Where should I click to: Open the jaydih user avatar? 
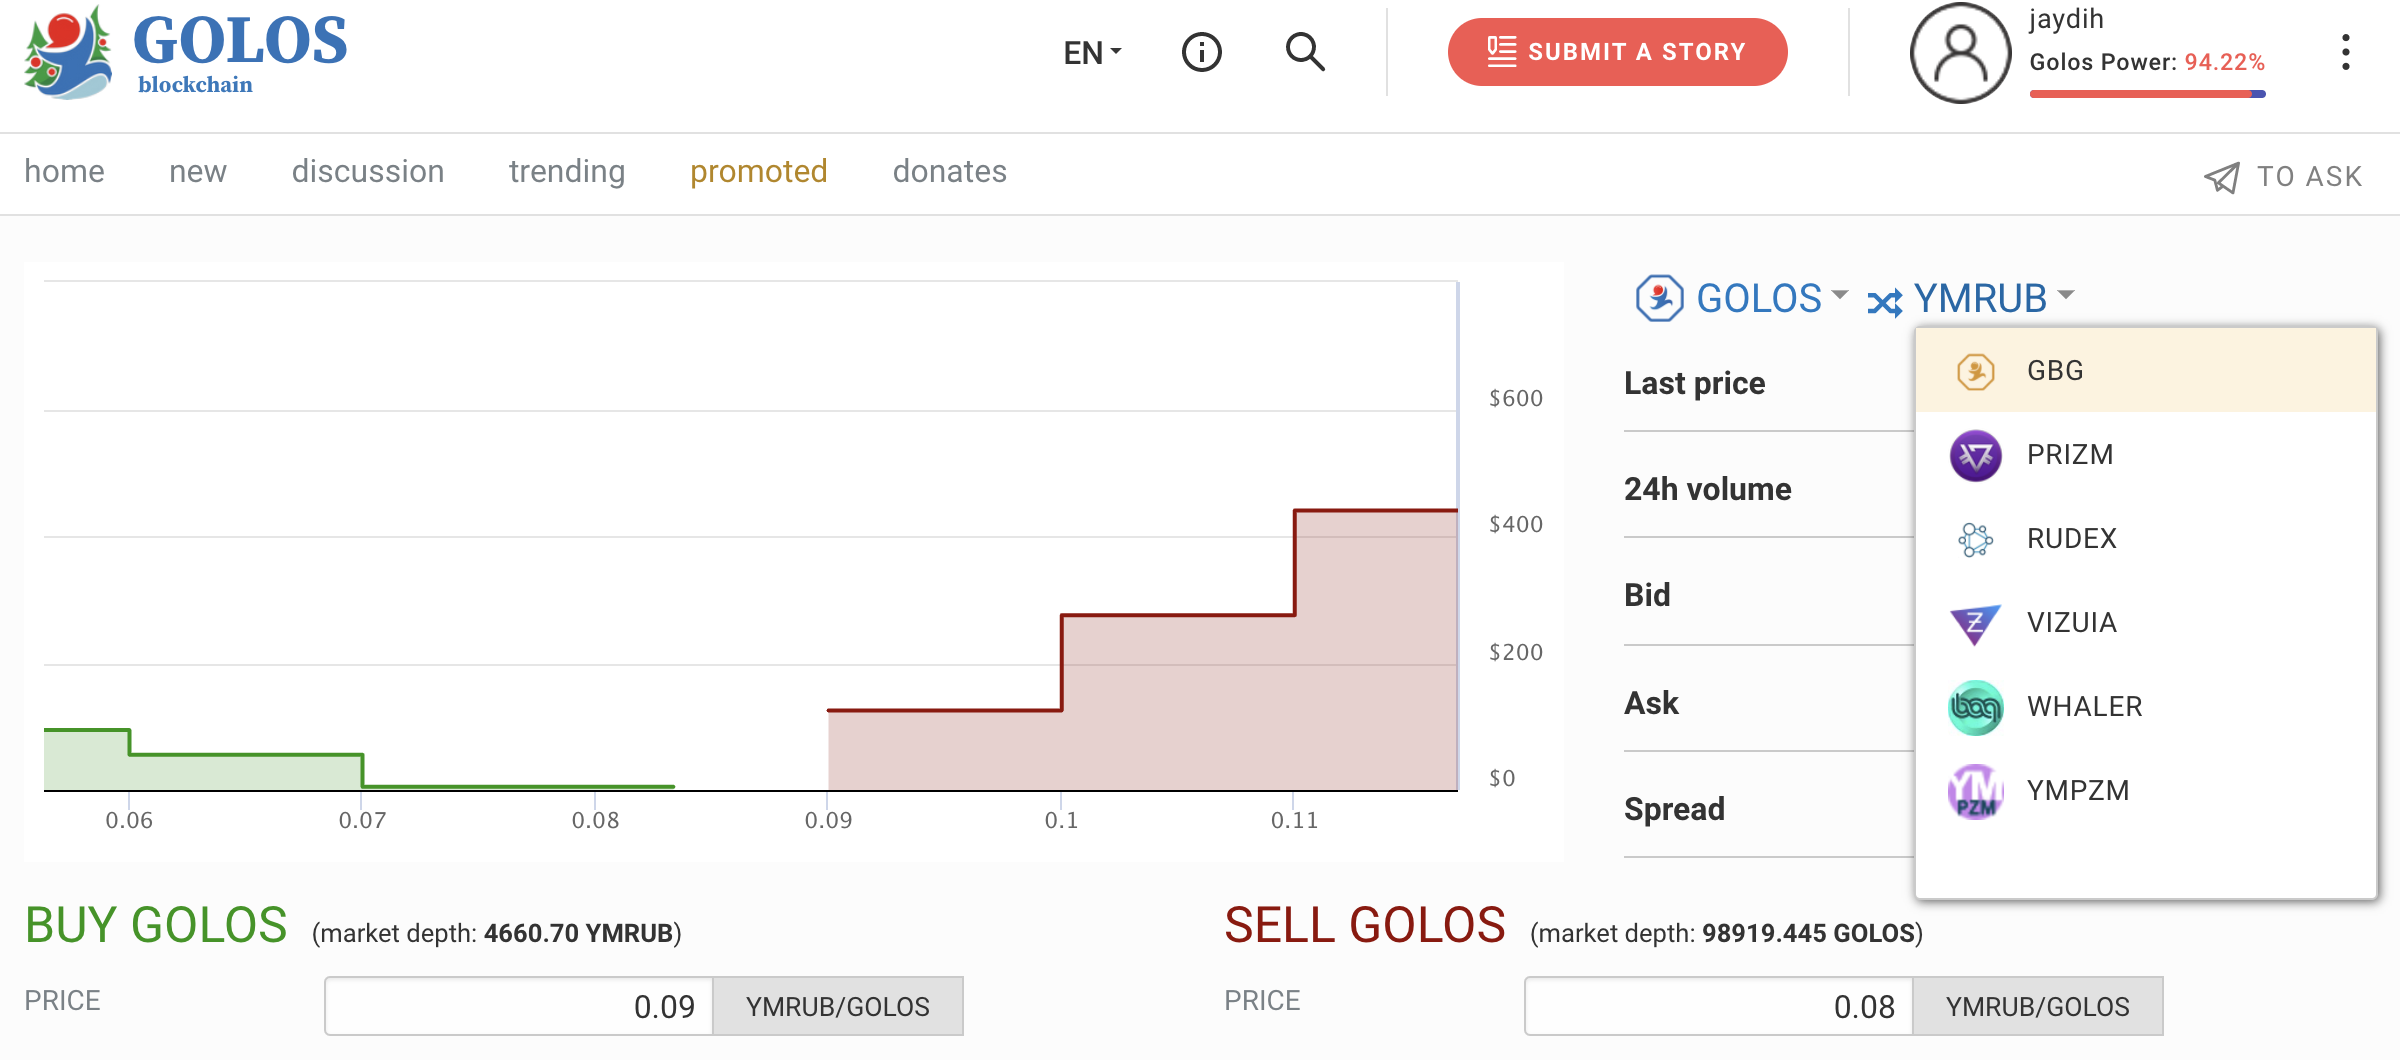[1959, 54]
